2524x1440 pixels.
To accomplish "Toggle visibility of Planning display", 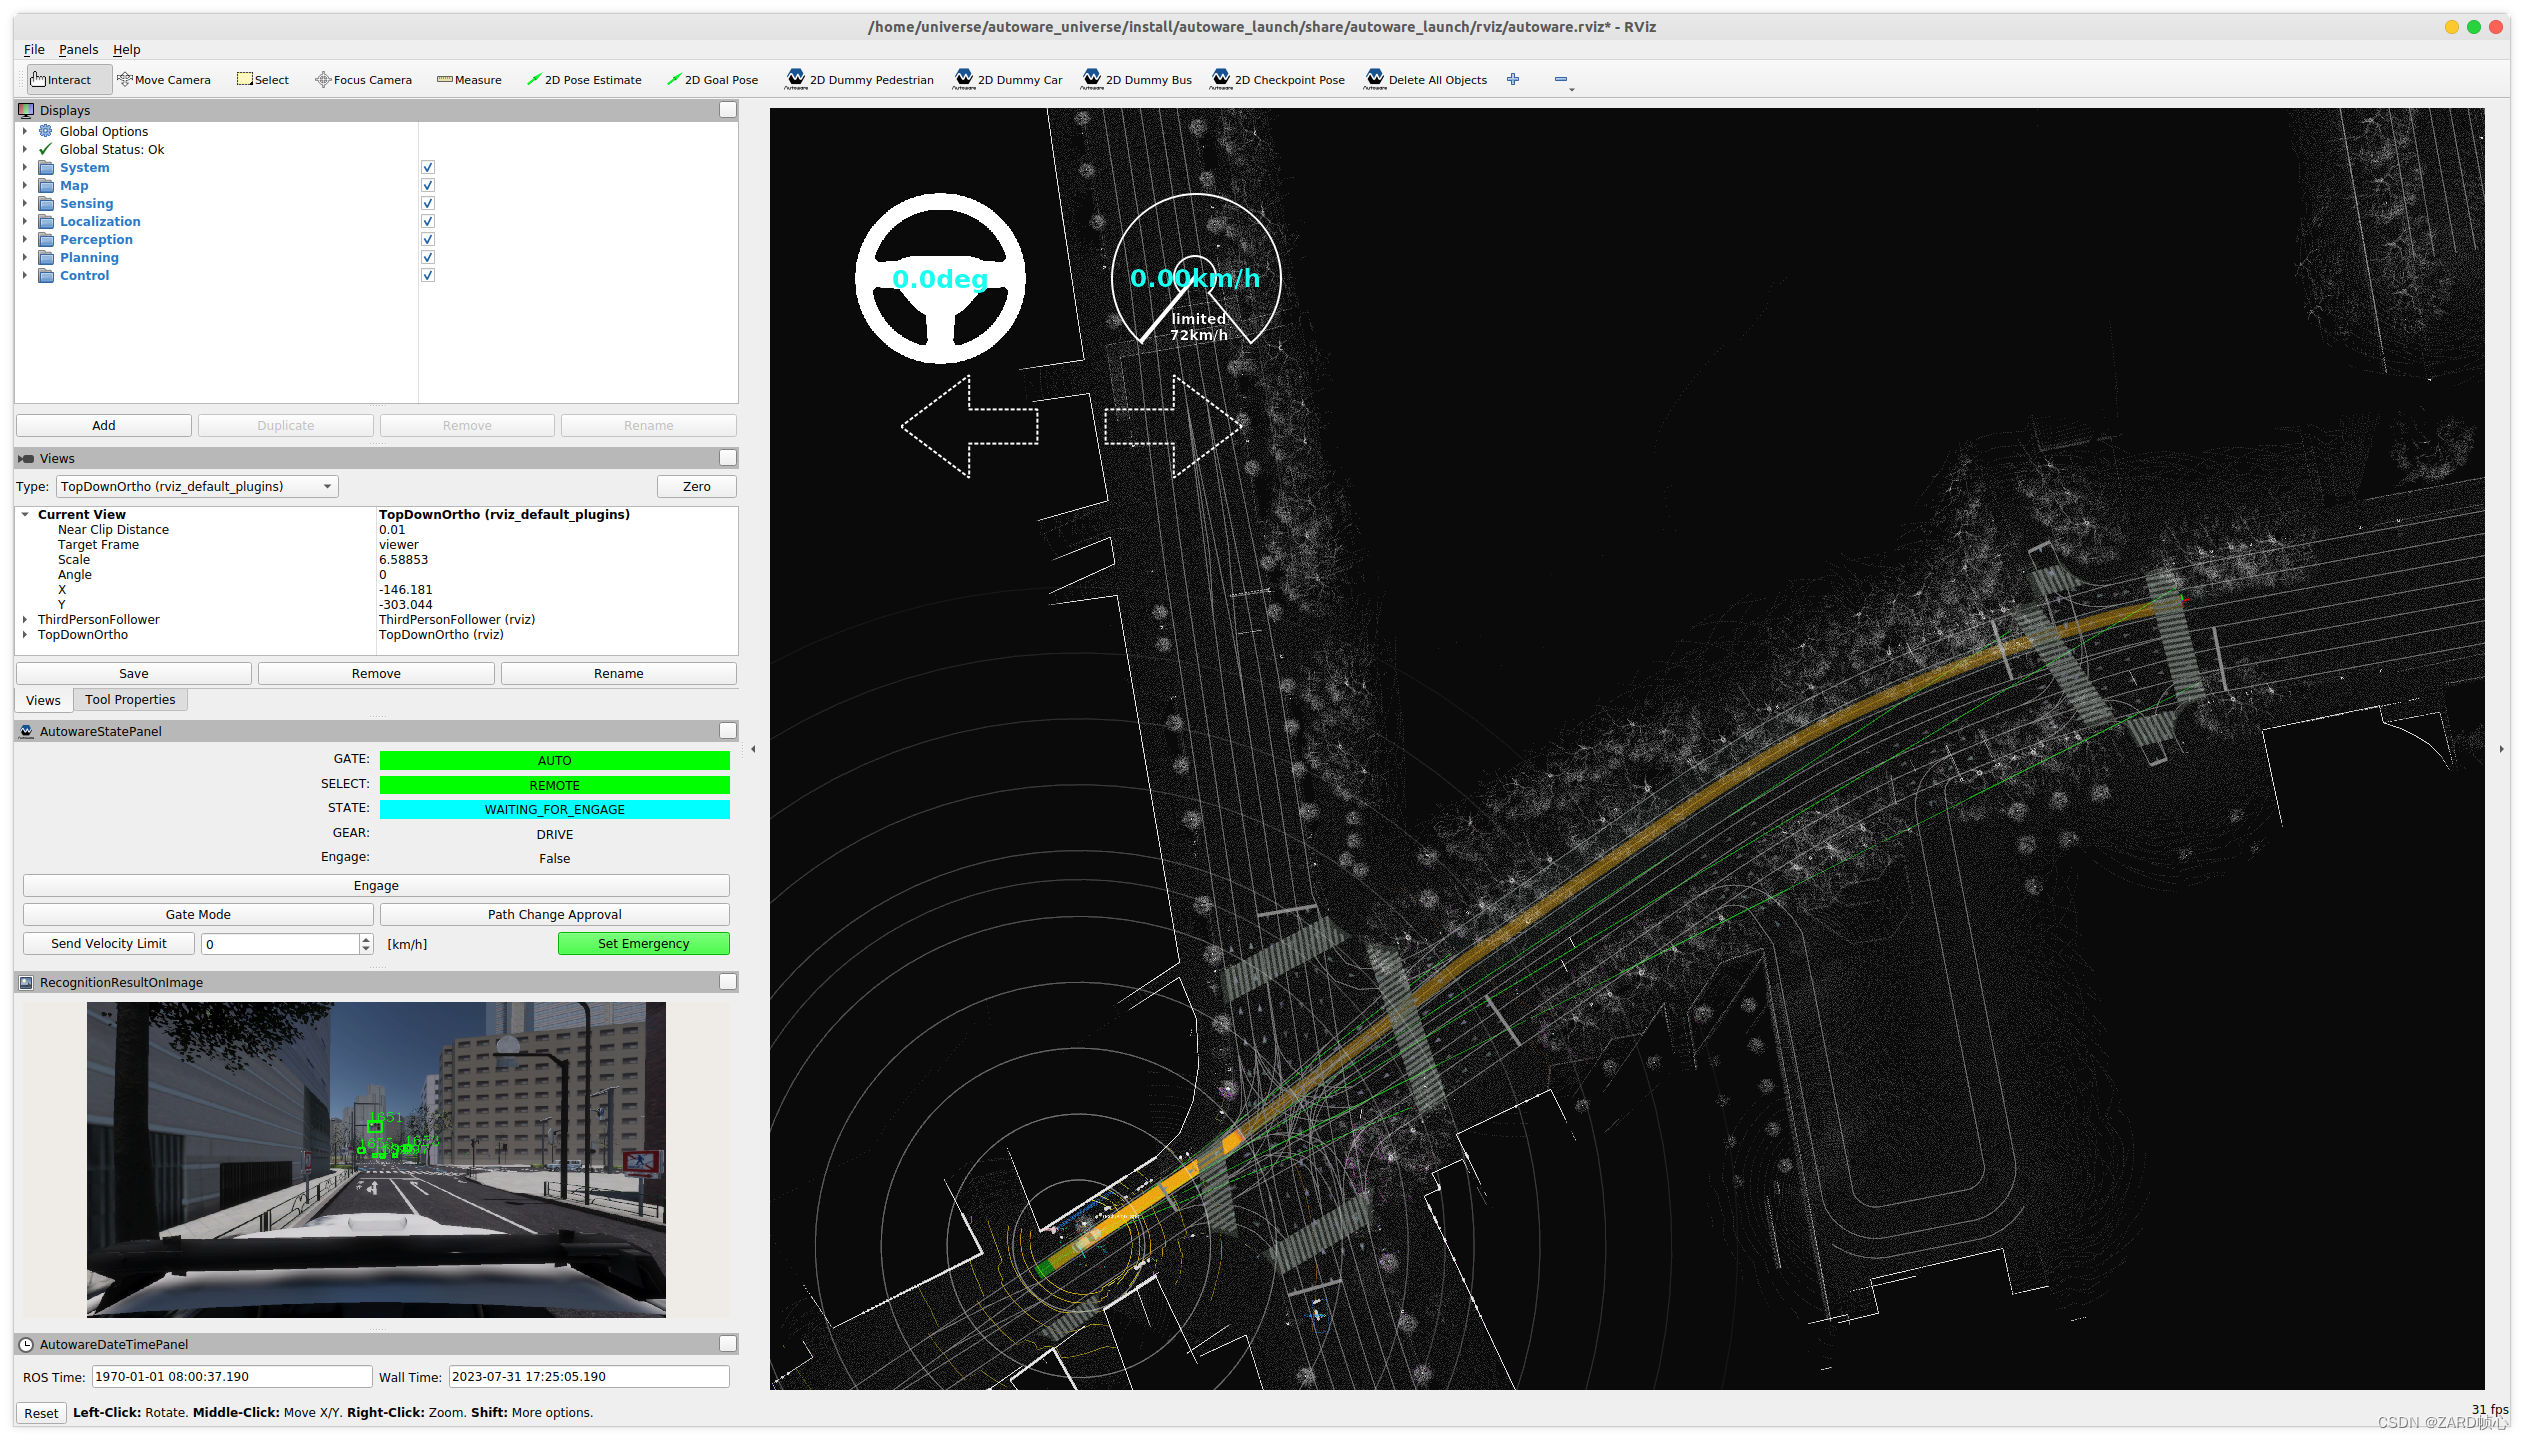I will coord(428,258).
